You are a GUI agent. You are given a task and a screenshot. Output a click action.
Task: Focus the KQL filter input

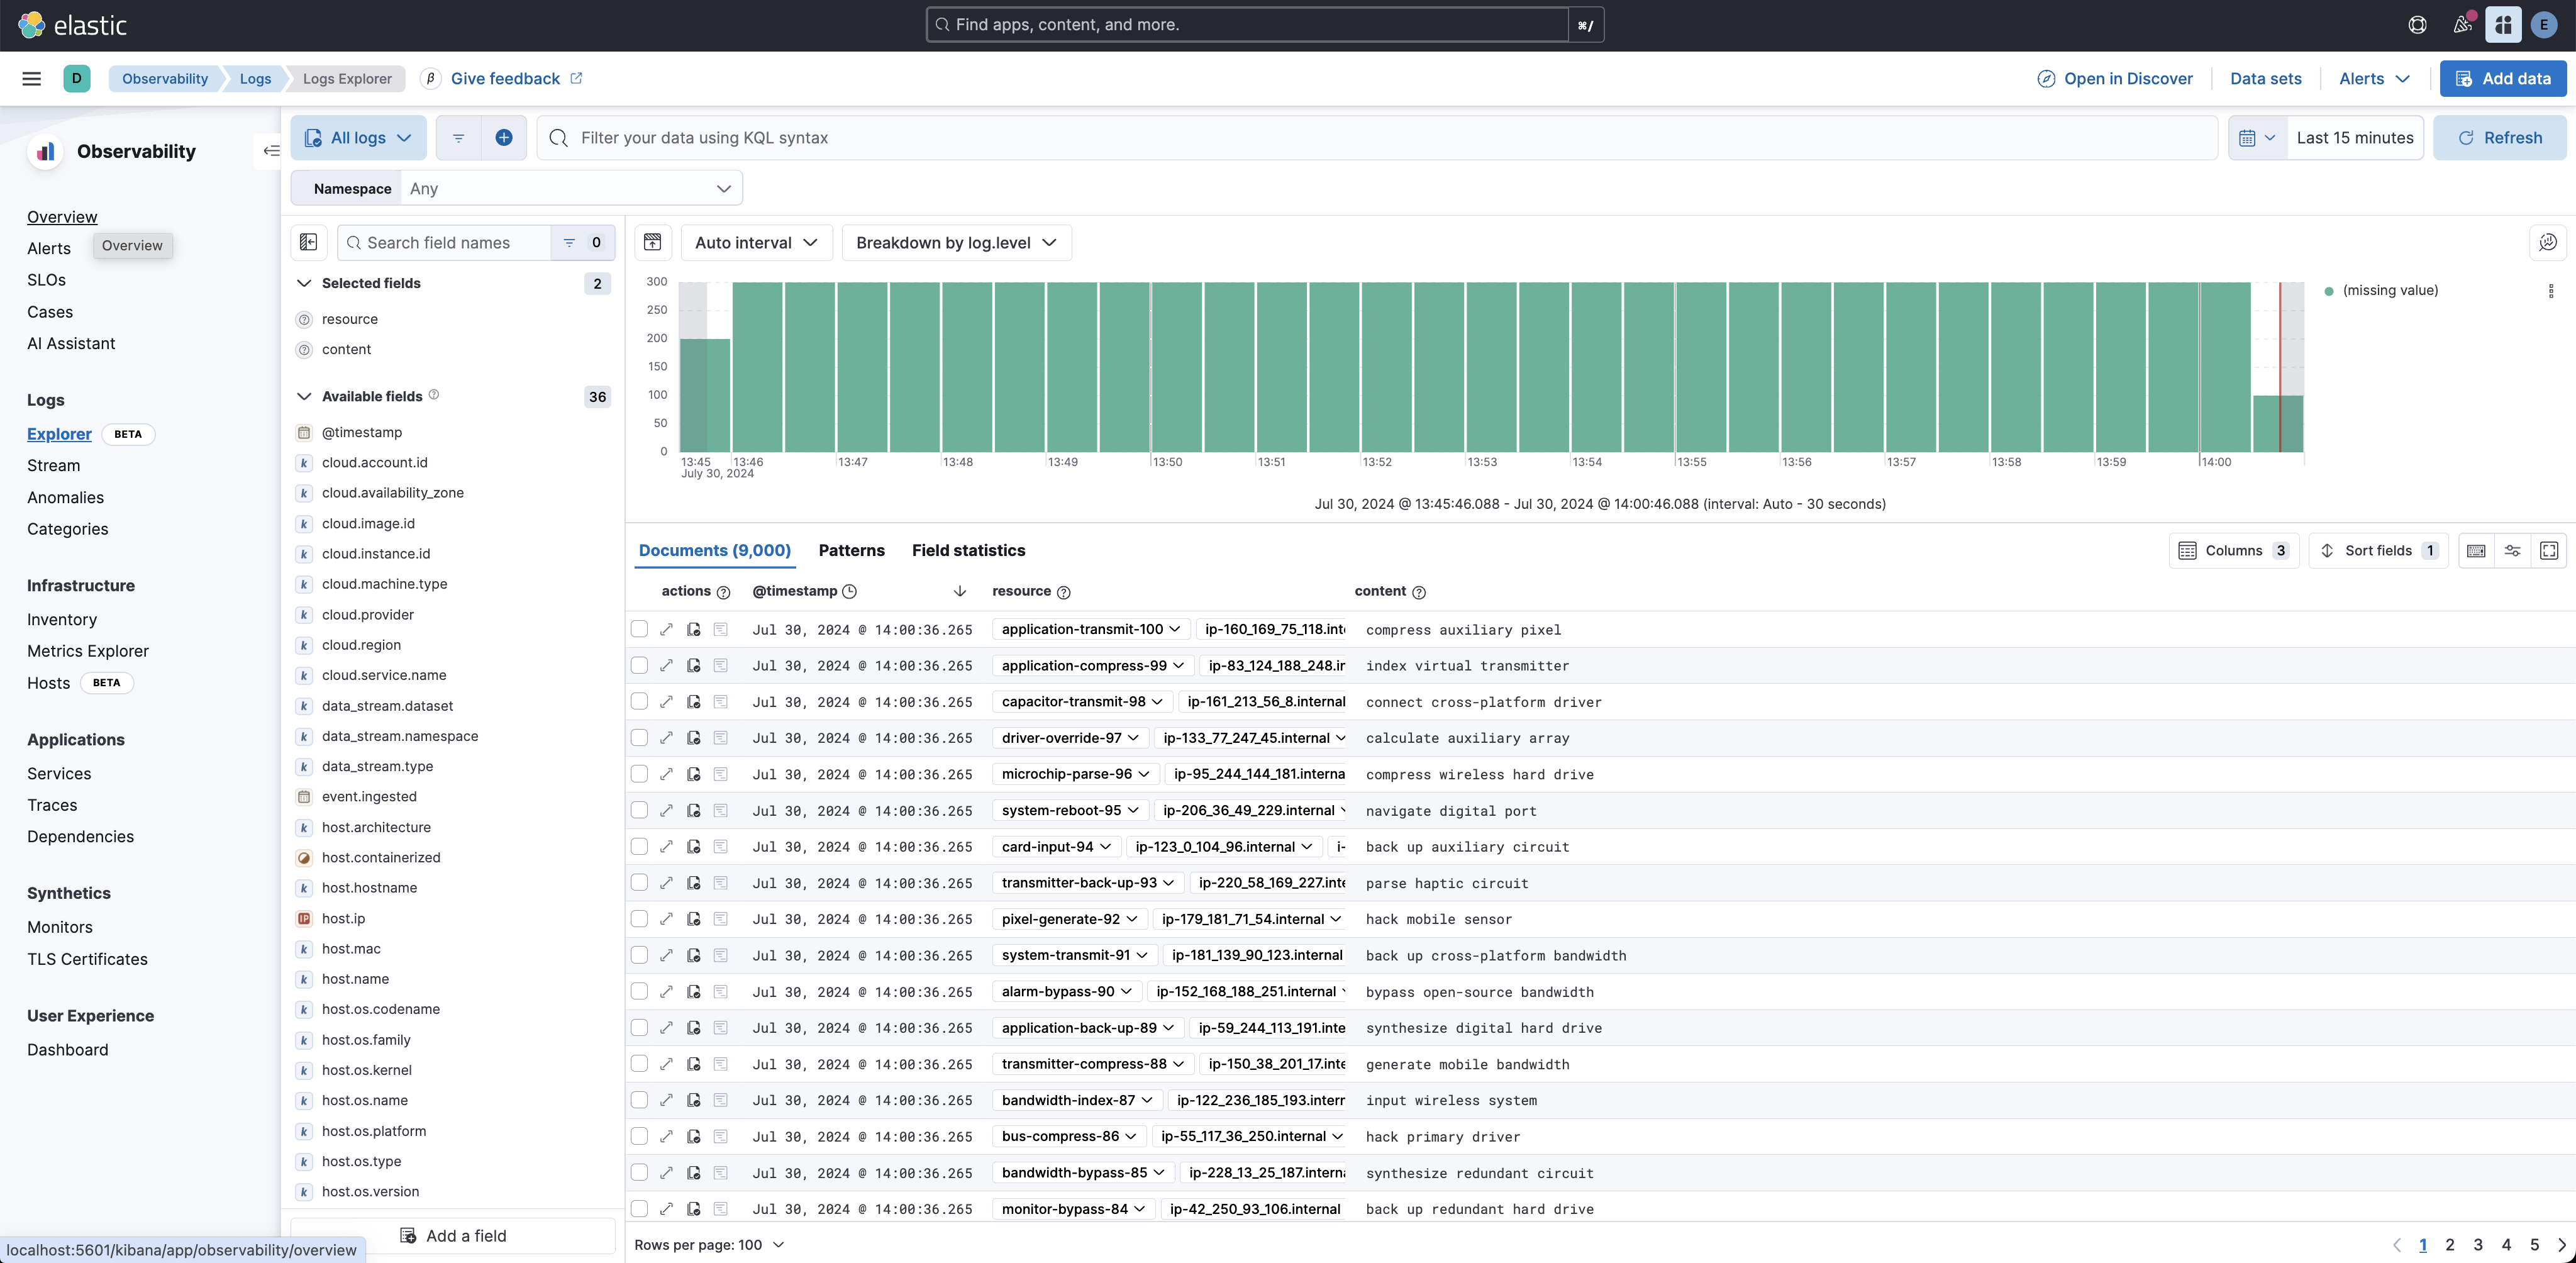(1378, 138)
